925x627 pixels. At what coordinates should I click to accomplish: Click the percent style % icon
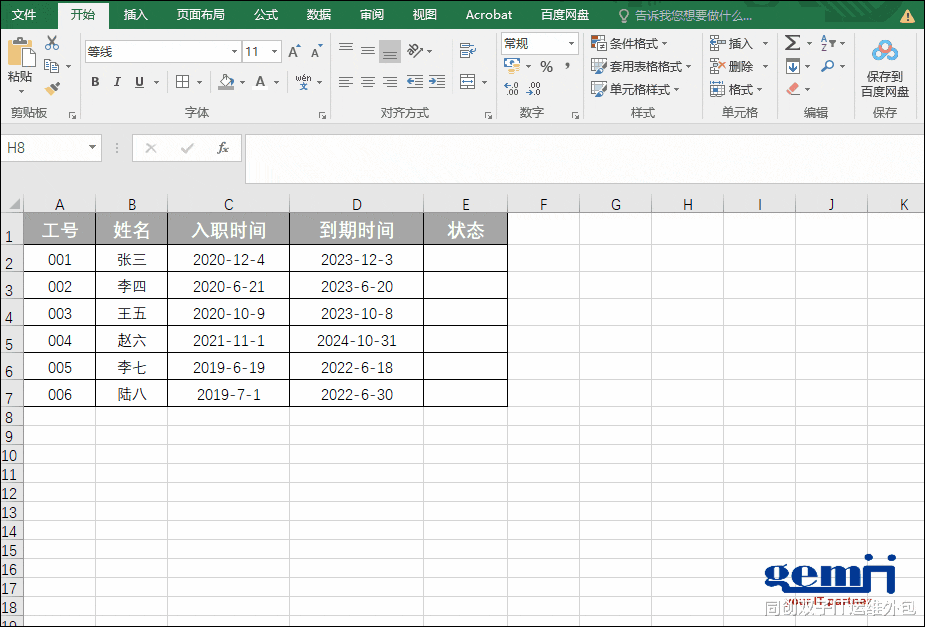click(546, 66)
